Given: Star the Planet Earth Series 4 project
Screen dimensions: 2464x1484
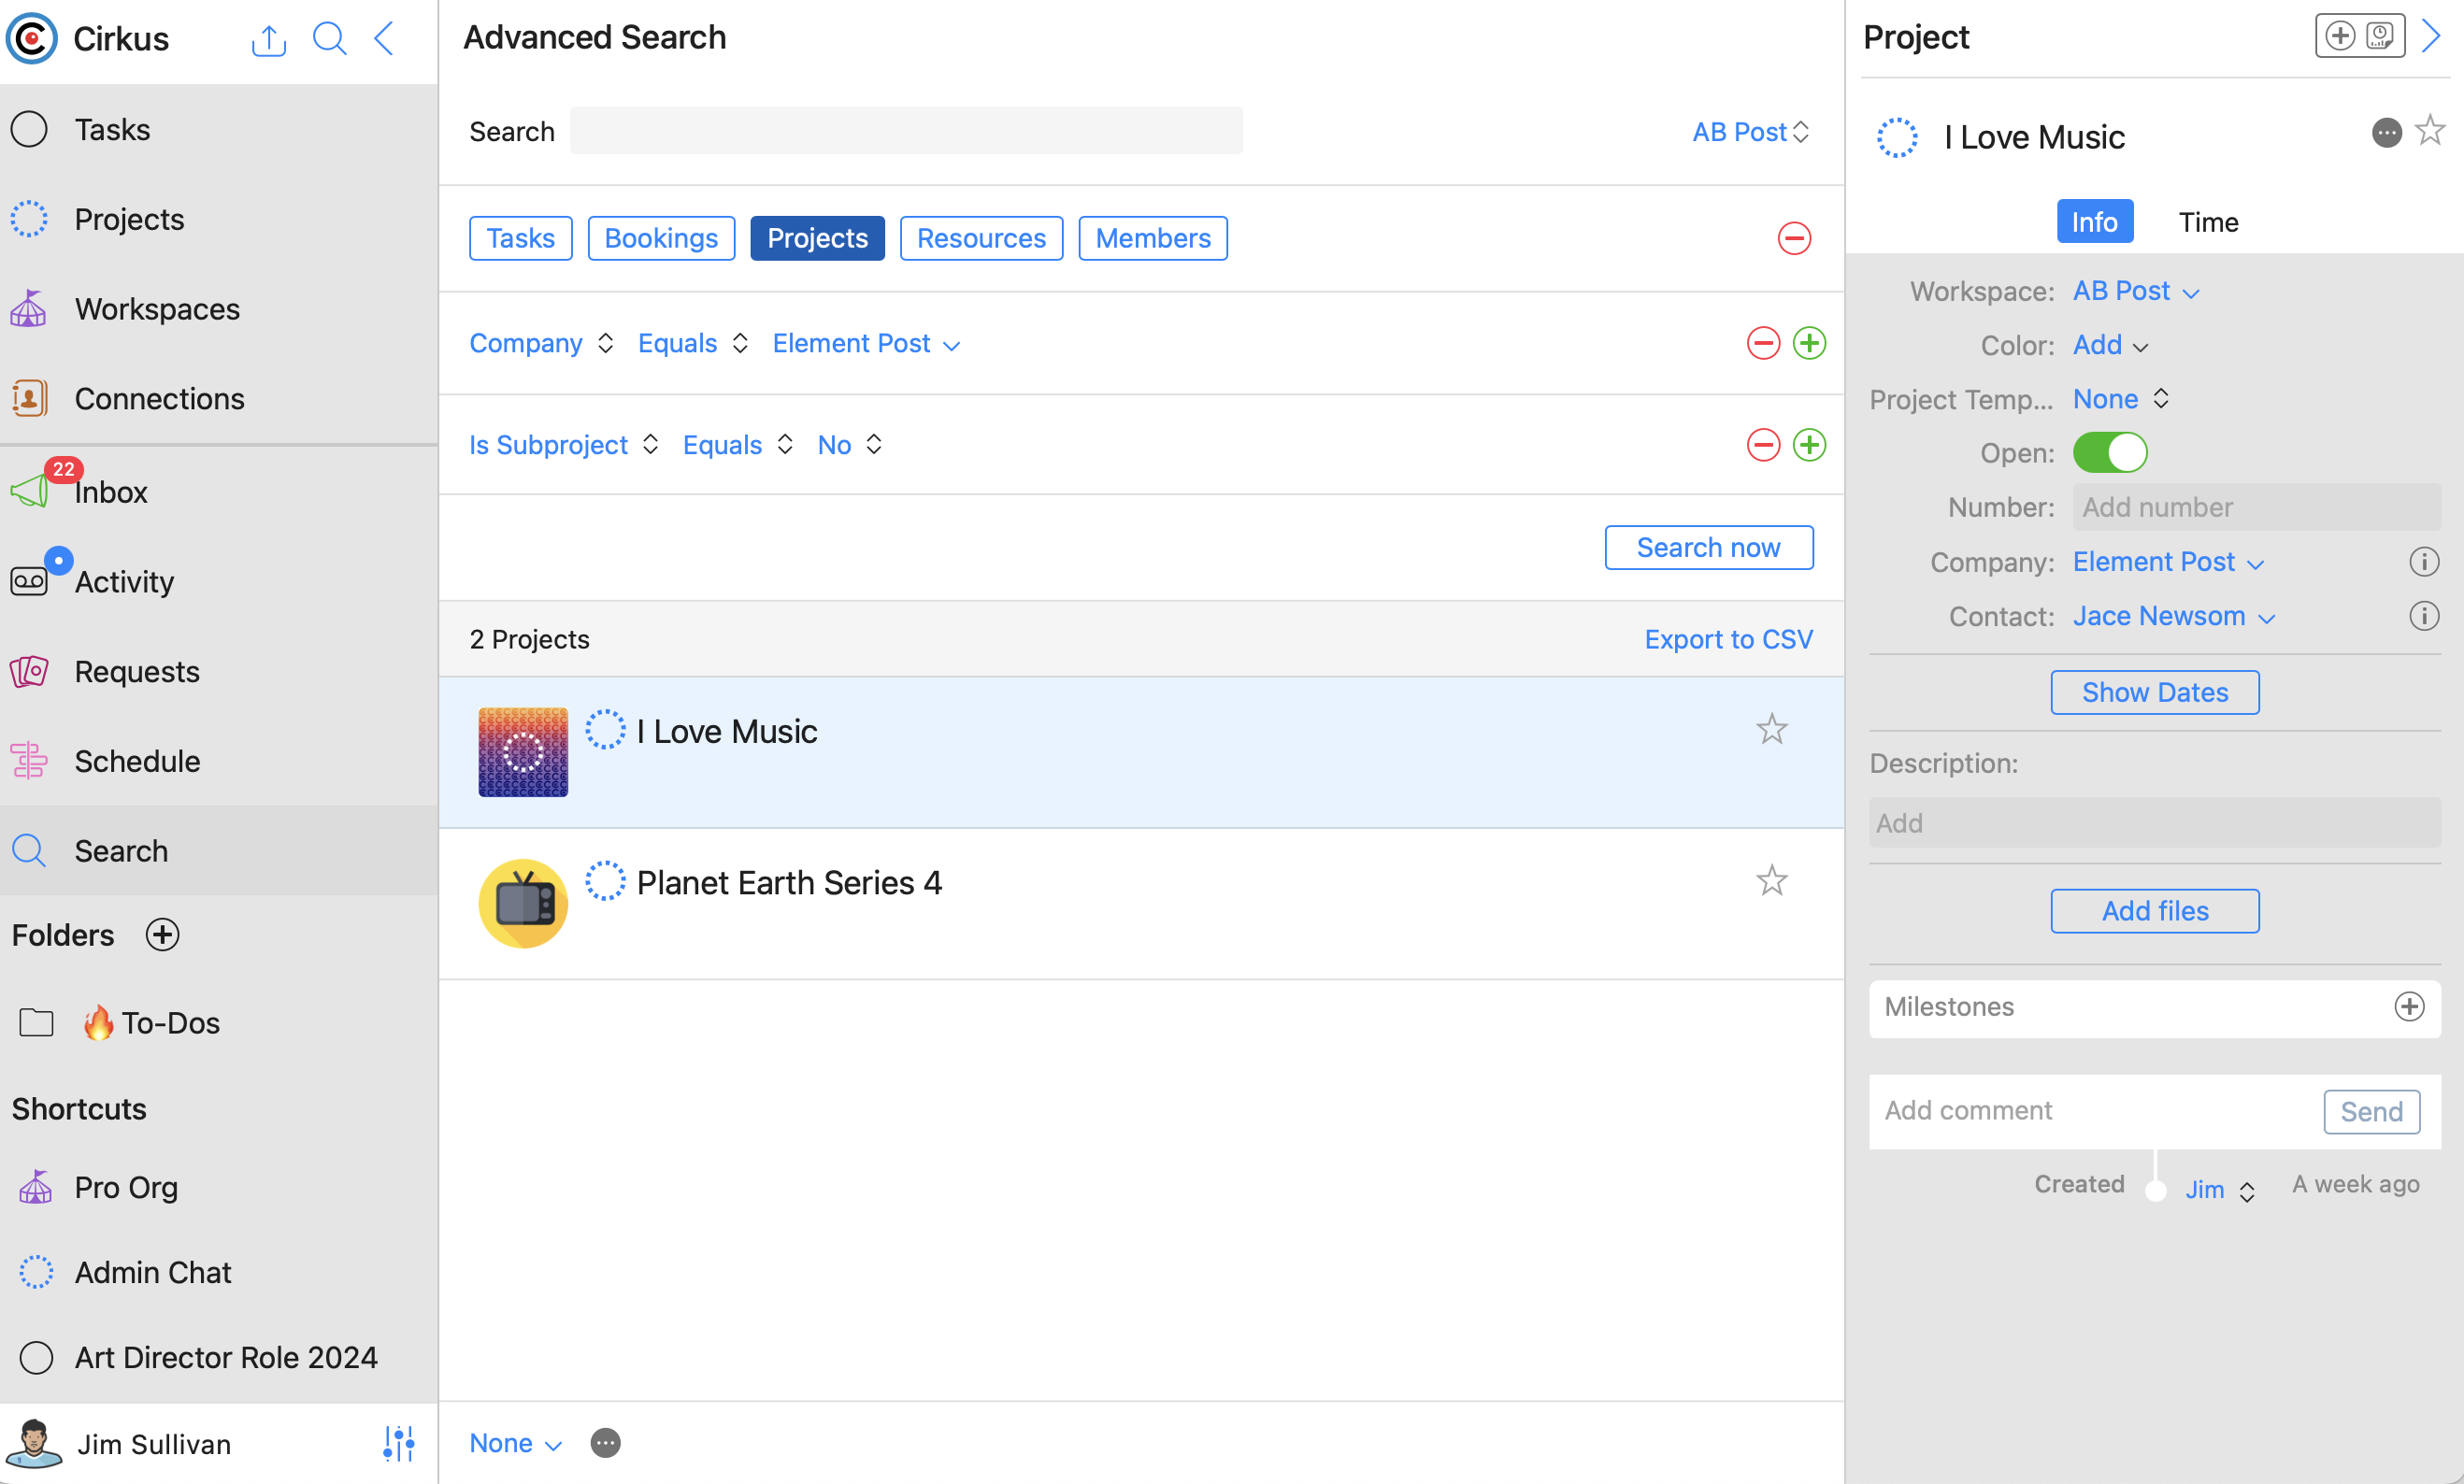Looking at the screenshot, I should coord(1771,881).
